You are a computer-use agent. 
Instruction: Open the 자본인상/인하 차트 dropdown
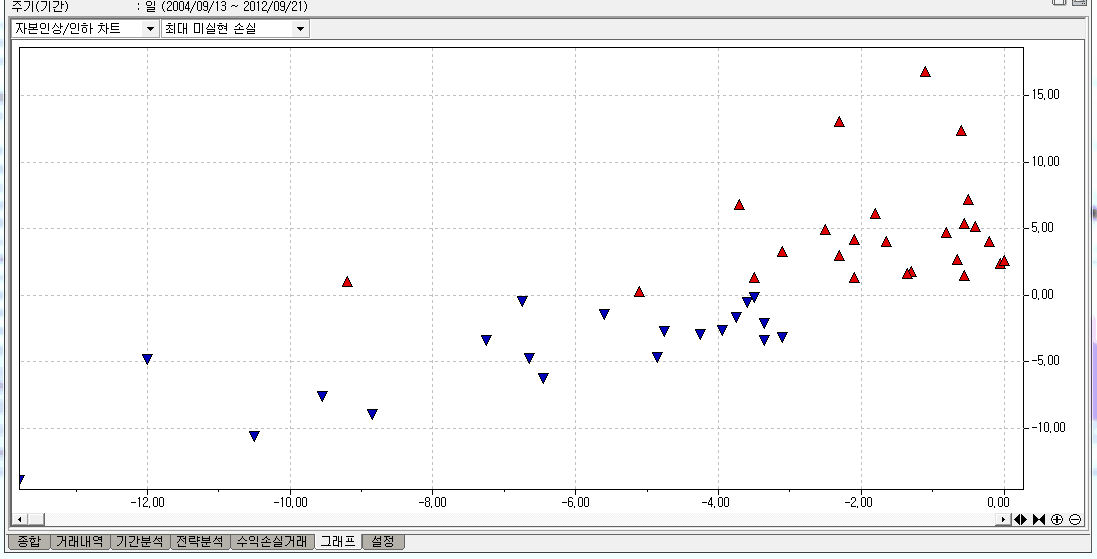[x=150, y=29]
